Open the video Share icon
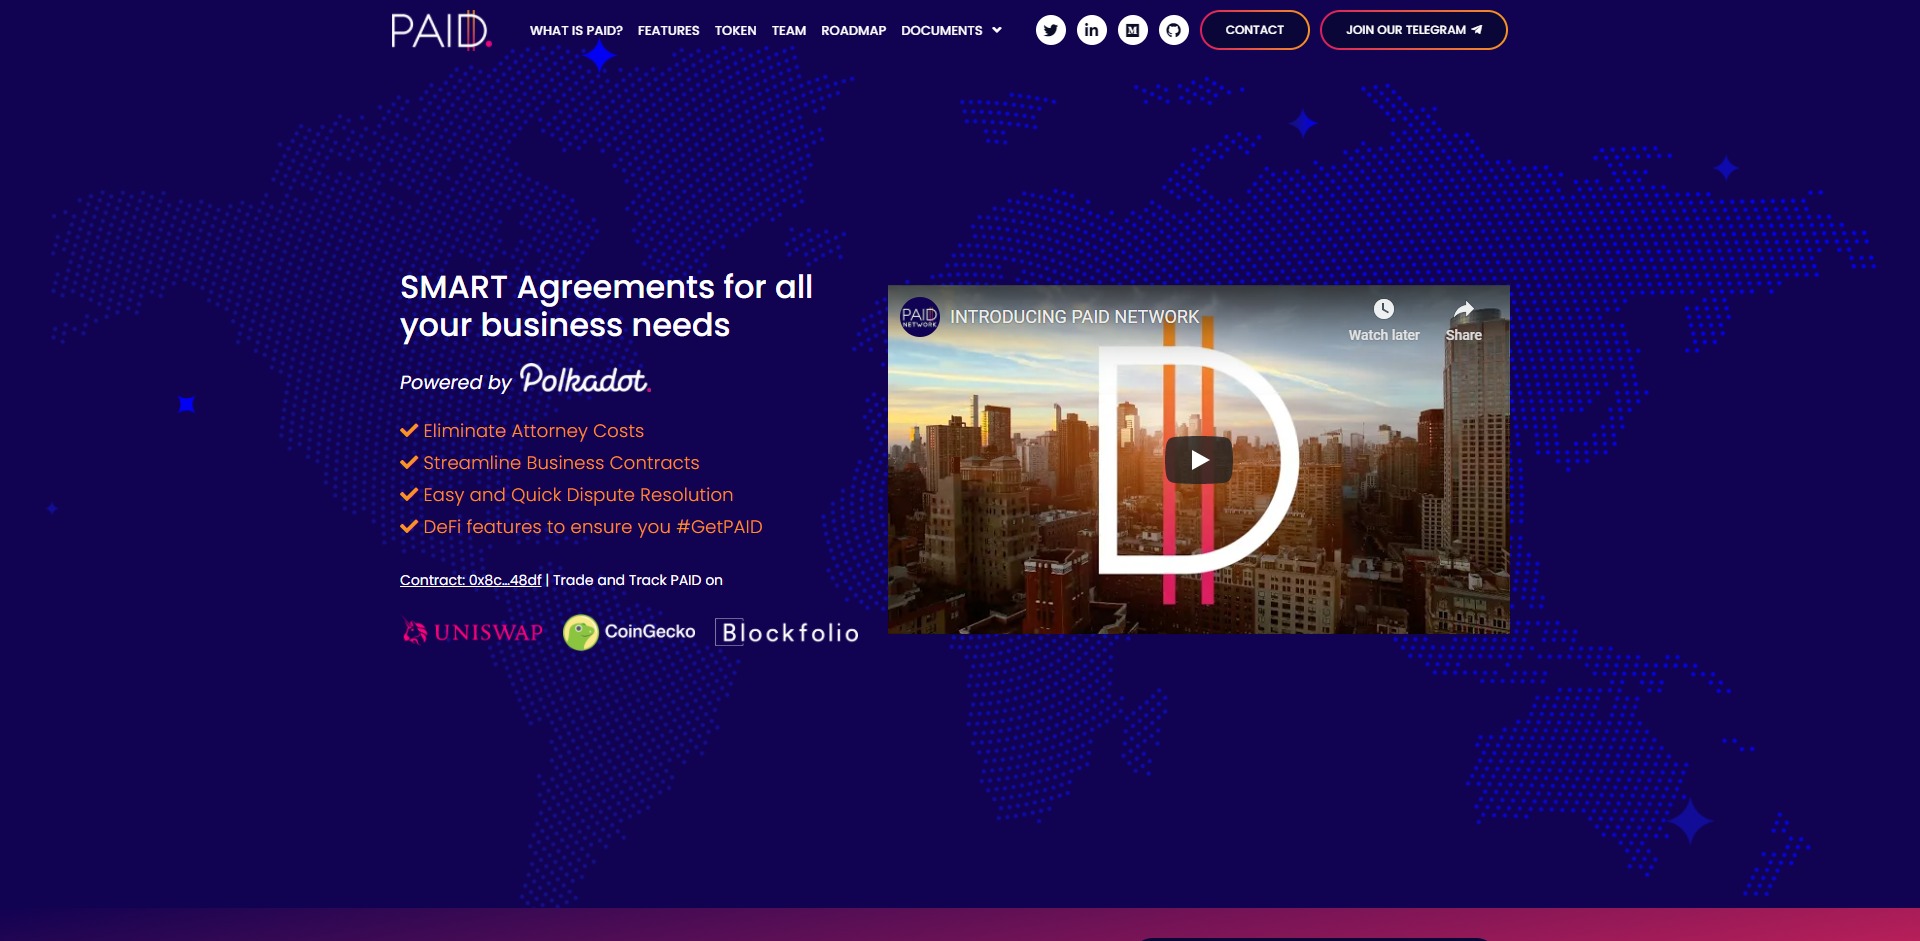Viewport: 1920px width, 941px height. click(1463, 310)
